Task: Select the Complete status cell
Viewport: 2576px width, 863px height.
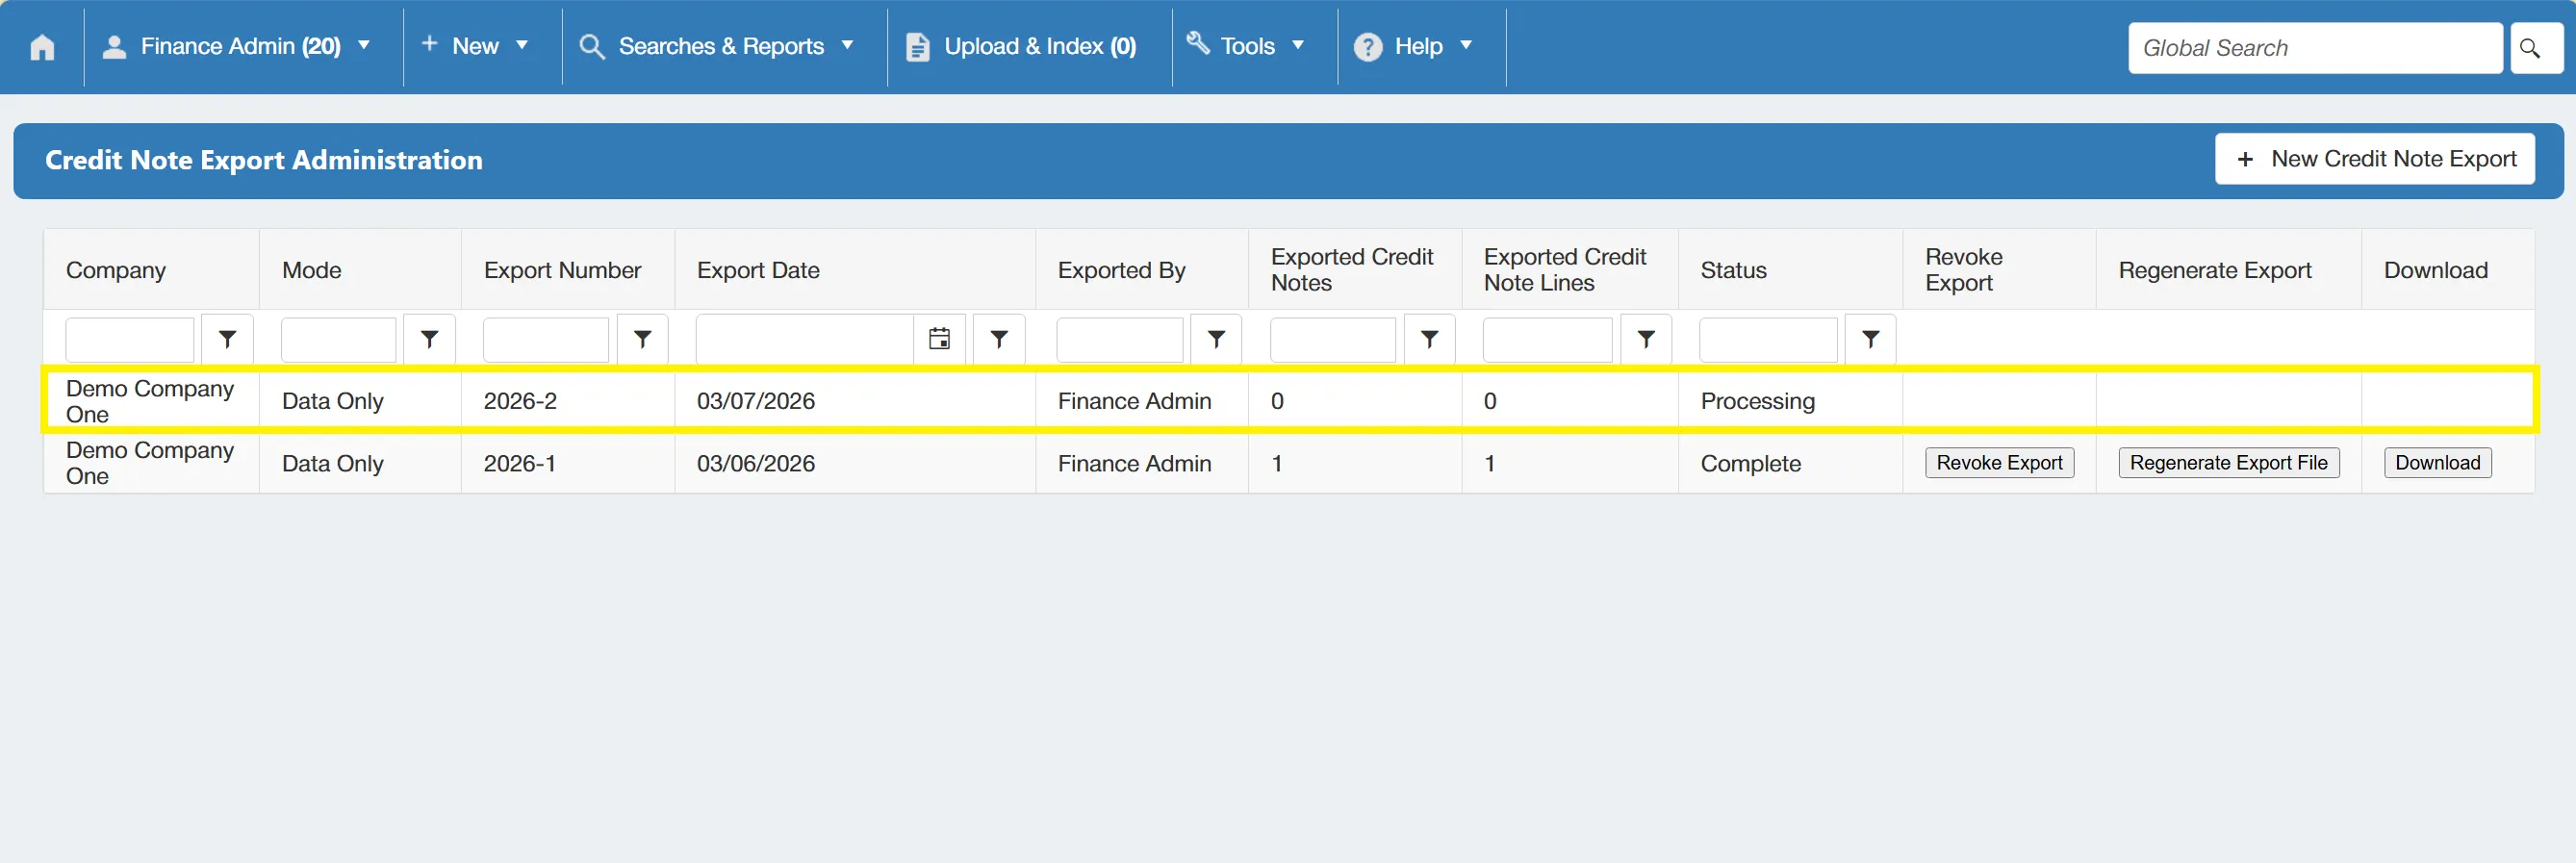Action: pyautogui.click(x=1790, y=463)
